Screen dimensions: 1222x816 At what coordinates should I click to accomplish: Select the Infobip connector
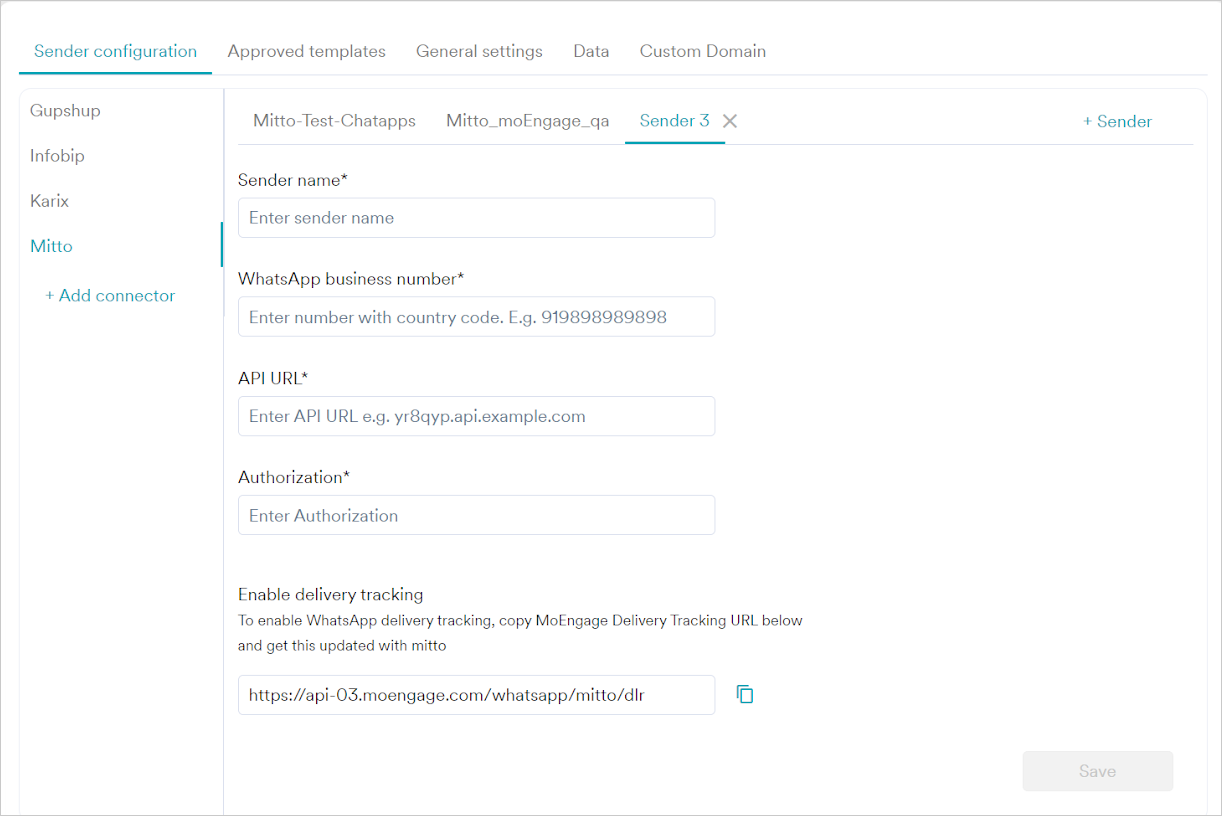tap(57, 156)
